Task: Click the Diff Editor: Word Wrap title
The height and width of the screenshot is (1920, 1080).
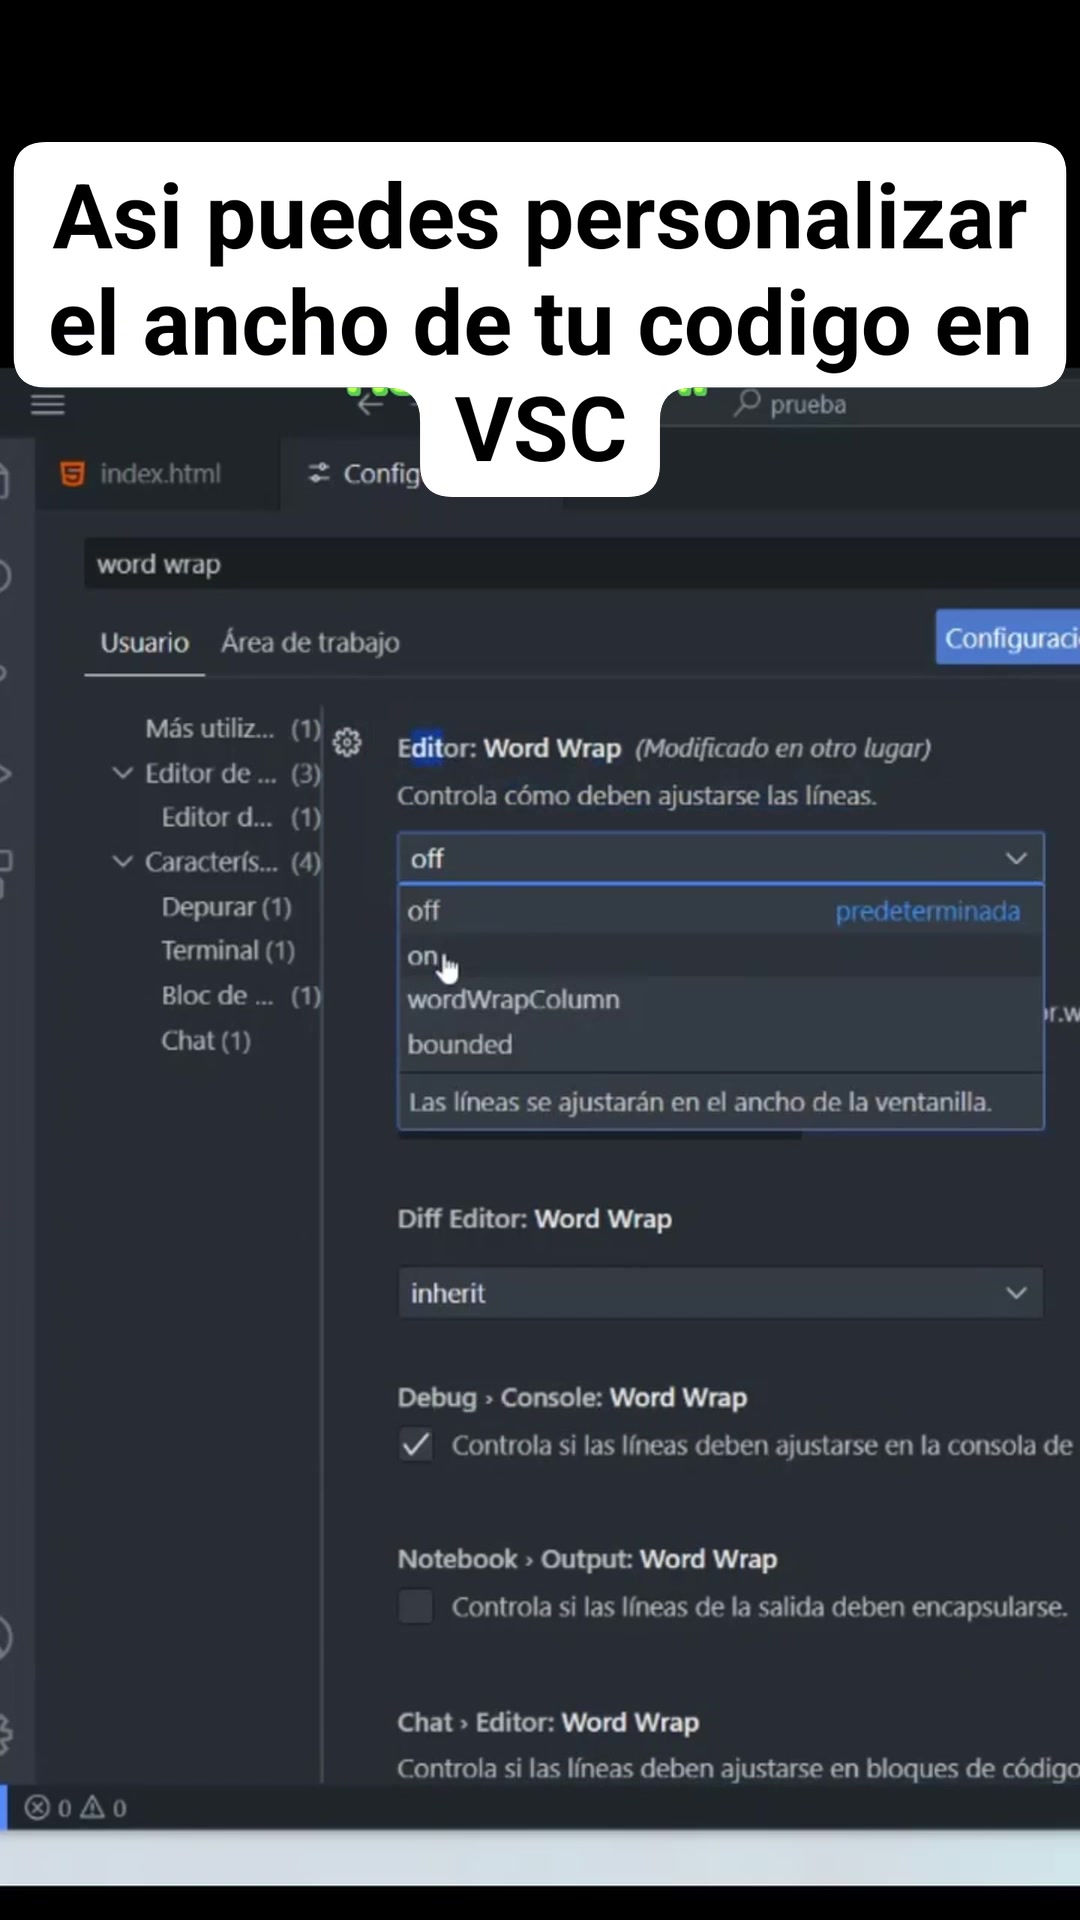Action: click(x=534, y=1219)
